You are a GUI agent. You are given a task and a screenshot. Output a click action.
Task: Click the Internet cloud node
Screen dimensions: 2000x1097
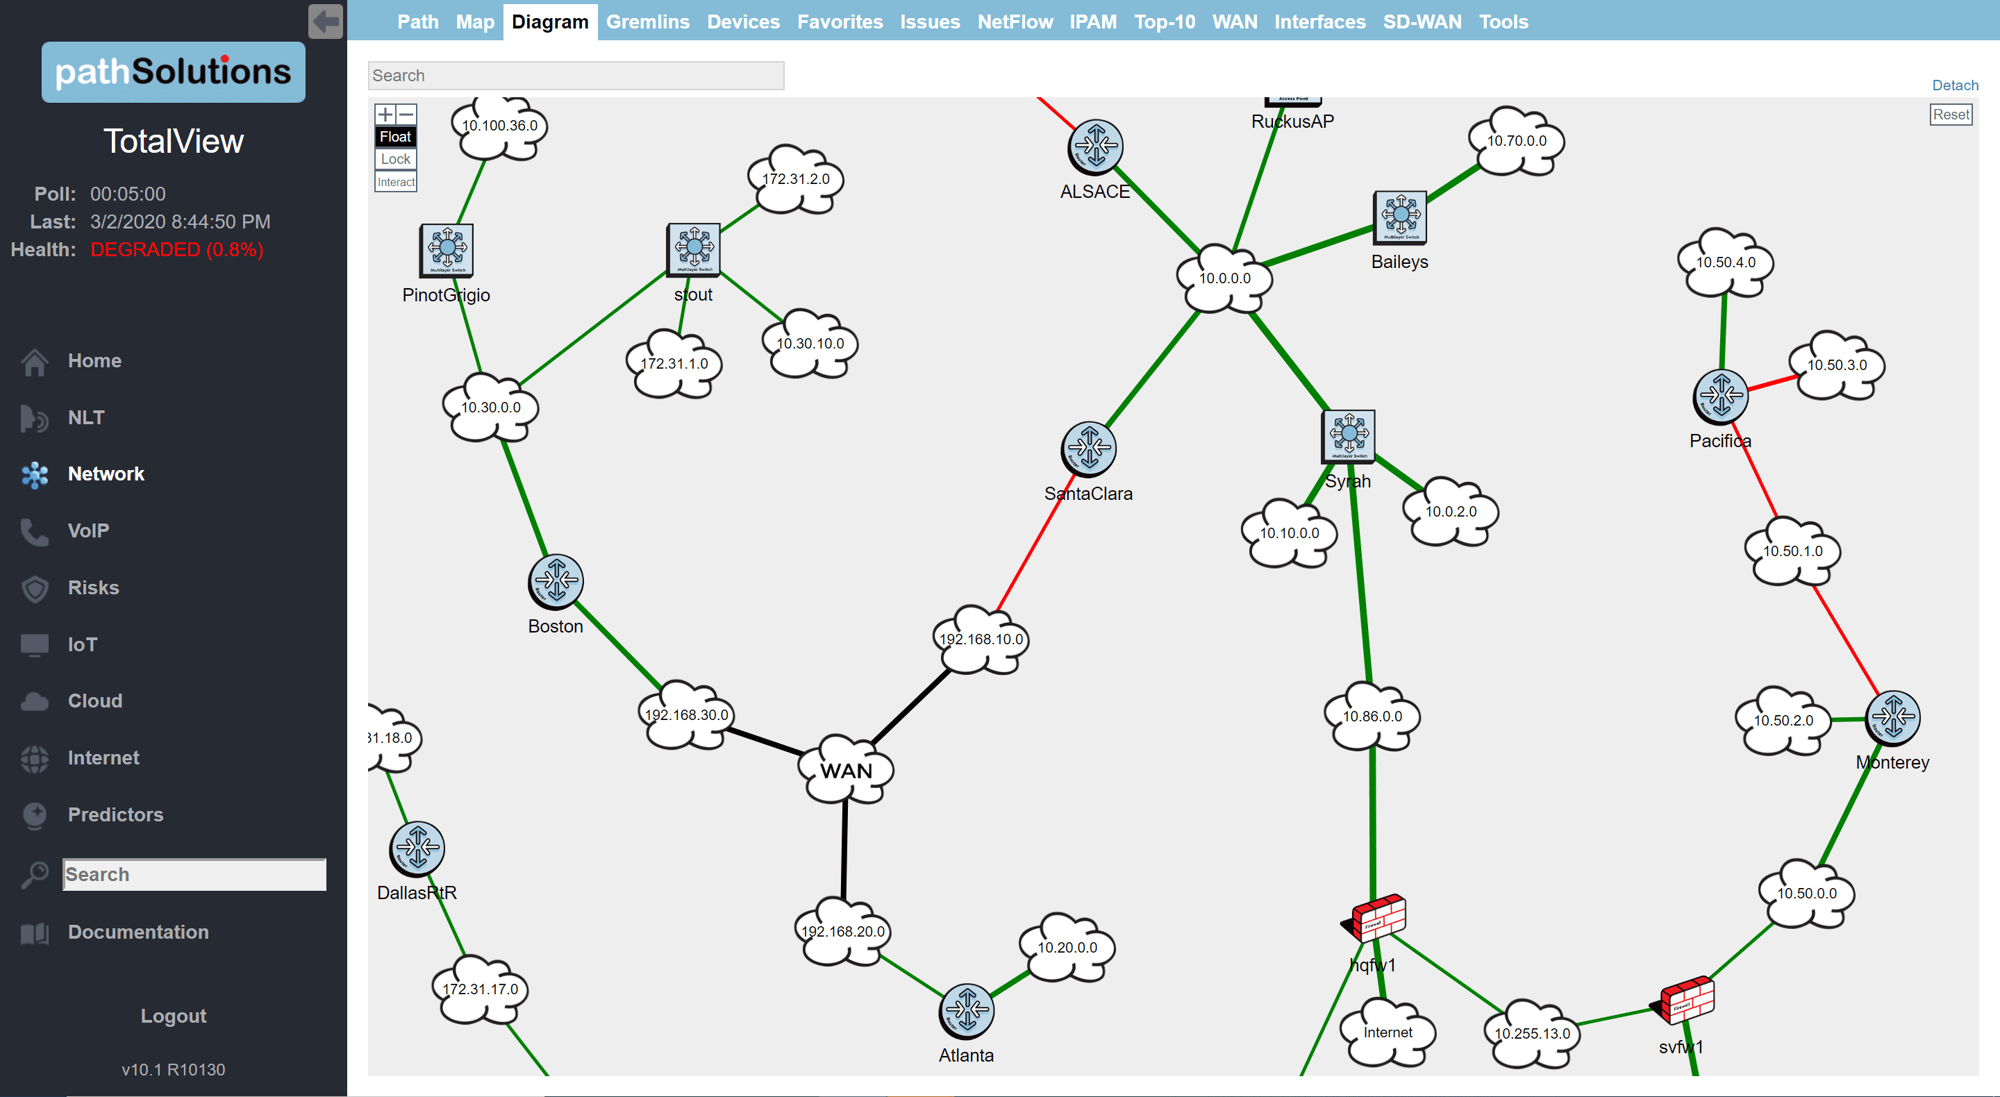coord(1388,1032)
